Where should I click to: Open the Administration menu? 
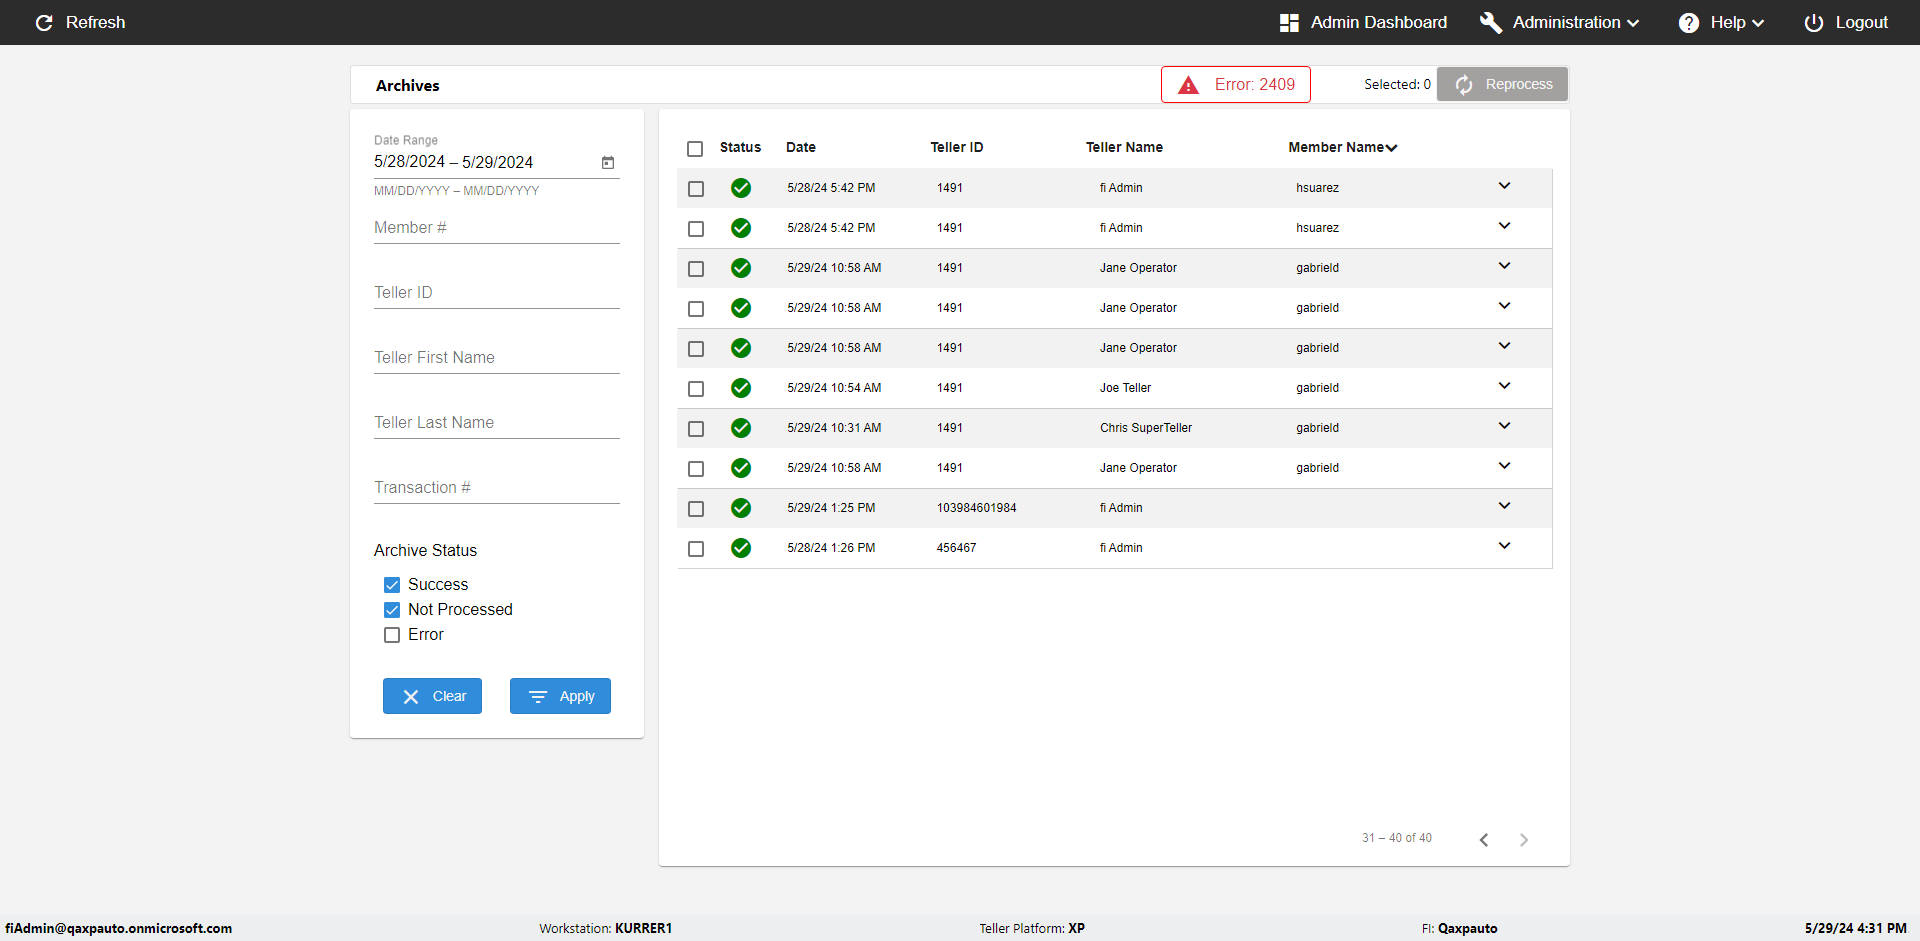[1565, 23]
